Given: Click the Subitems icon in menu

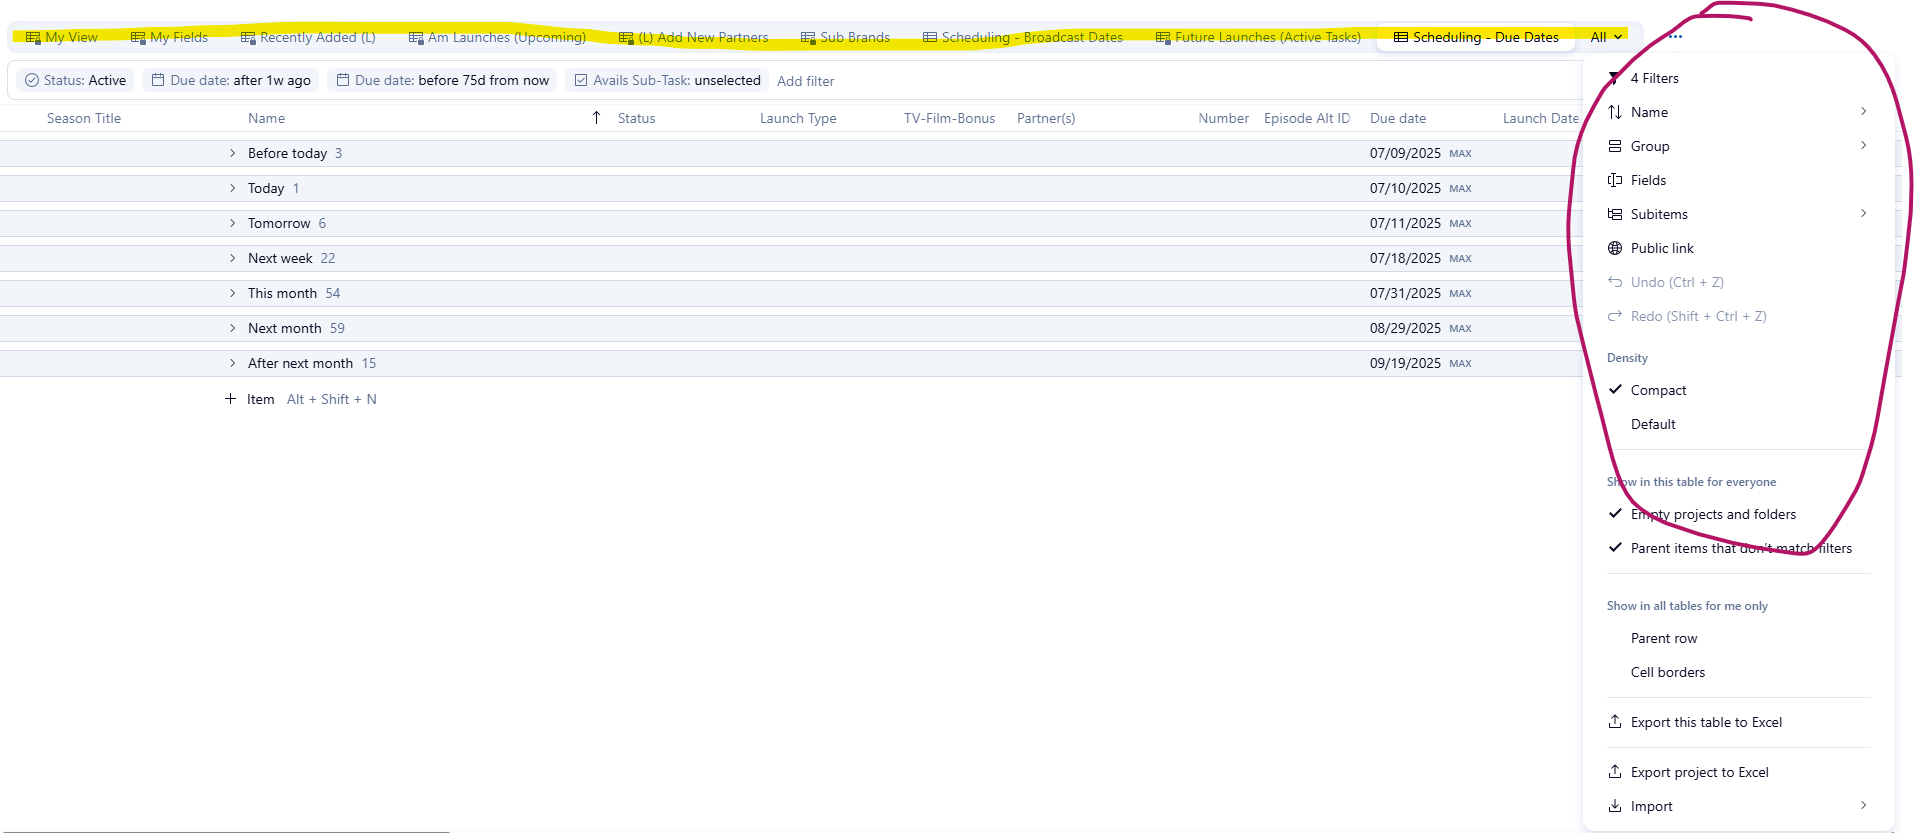Looking at the screenshot, I should click(1615, 214).
